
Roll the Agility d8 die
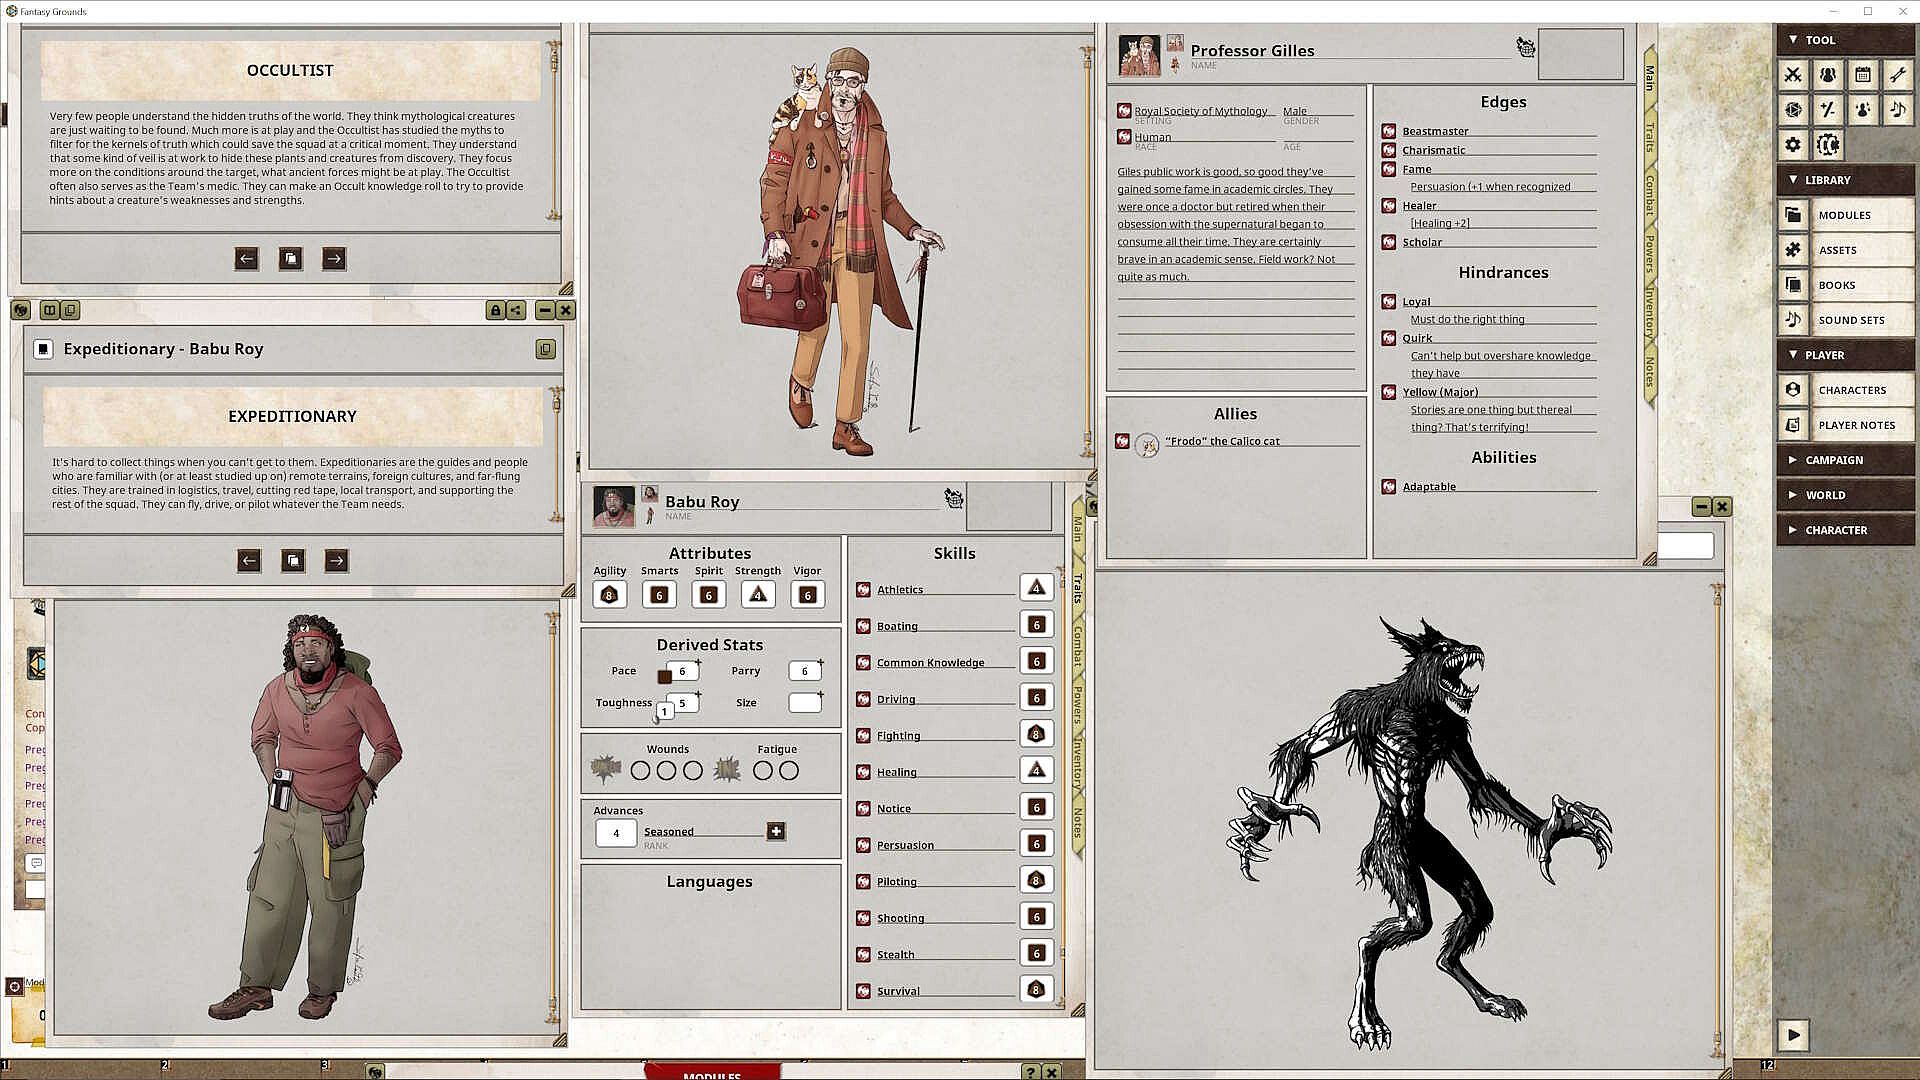[609, 595]
